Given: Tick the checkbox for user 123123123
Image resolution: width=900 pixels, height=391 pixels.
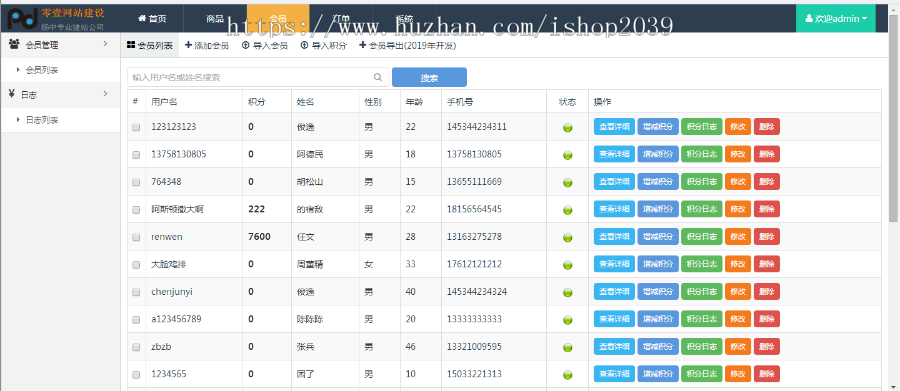Looking at the screenshot, I should click(x=136, y=127).
